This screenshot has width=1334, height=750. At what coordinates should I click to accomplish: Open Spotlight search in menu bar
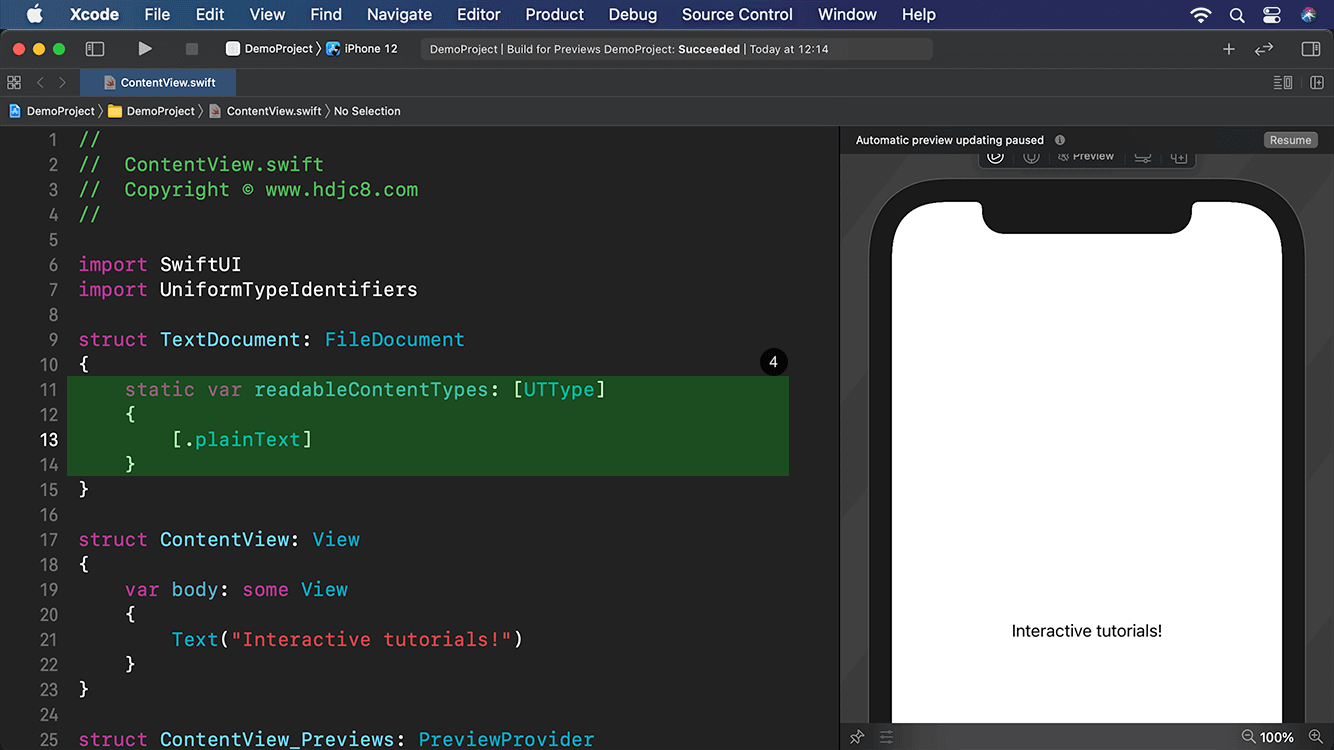tap(1237, 15)
